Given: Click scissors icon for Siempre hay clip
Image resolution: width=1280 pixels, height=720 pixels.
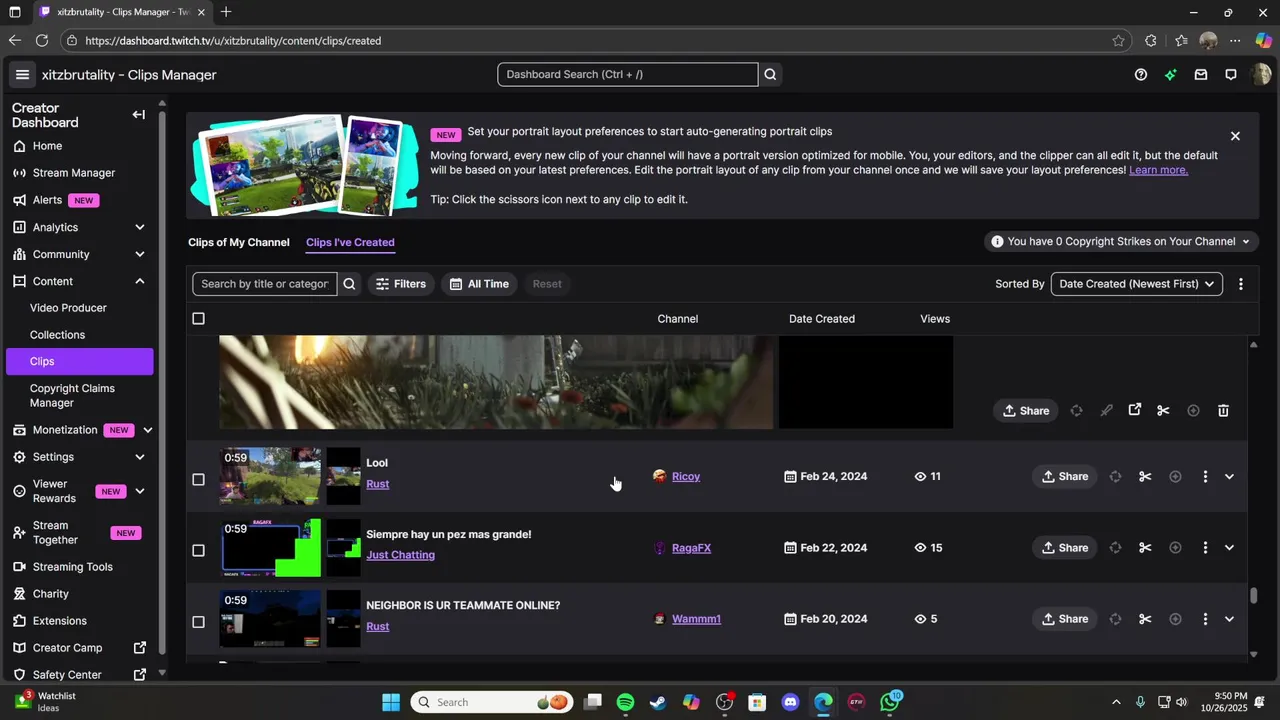Looking at the screenshot, I should point(1145,548).
